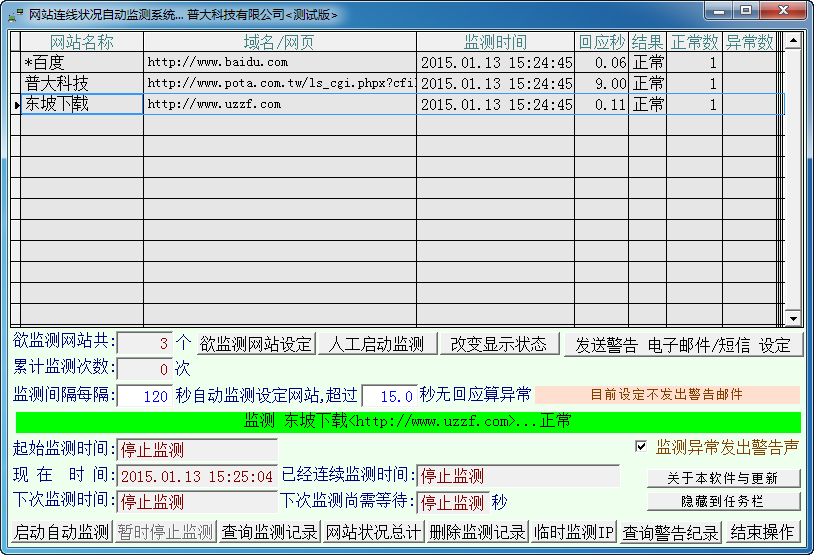Screen dimensions: 814x555
Task: Minimize the monitoring window
Action: click(x=719, y=10)
